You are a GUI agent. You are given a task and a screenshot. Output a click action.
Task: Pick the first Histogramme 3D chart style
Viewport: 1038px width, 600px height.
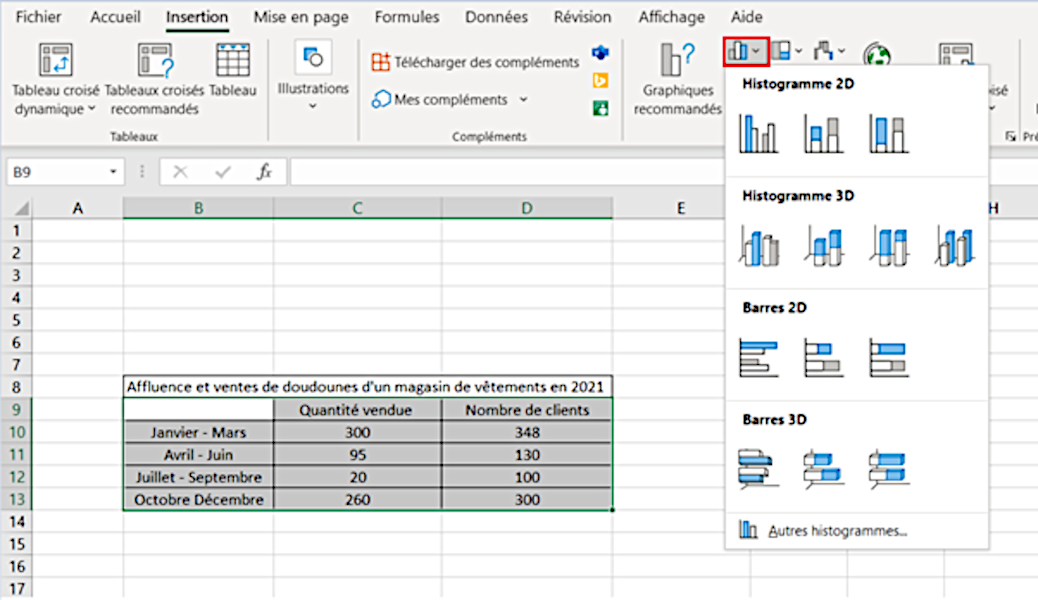tap(758, 245)
